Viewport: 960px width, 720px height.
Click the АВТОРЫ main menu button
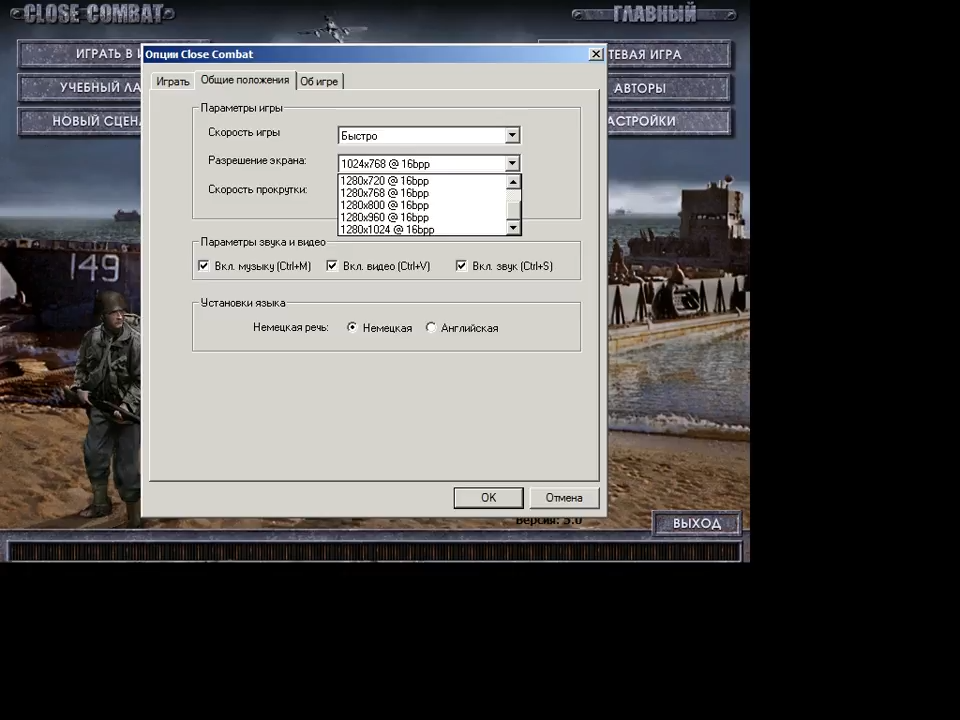point(669,88)
